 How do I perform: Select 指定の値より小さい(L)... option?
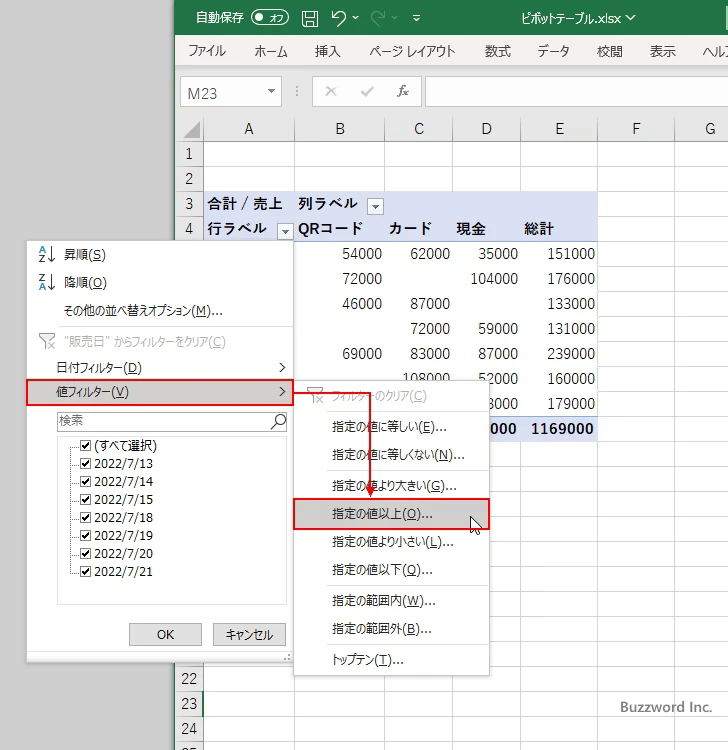[391, 542]
